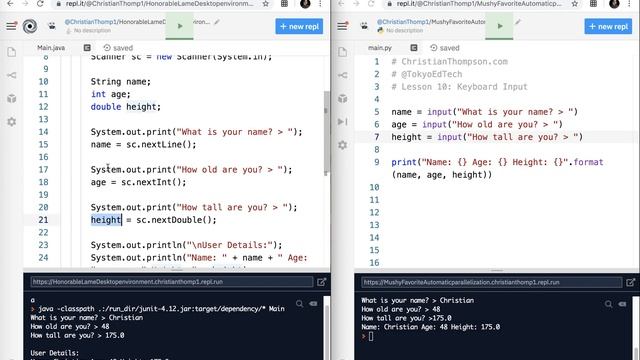Click the saved history indicator in Java editor

tap(118, 48)
